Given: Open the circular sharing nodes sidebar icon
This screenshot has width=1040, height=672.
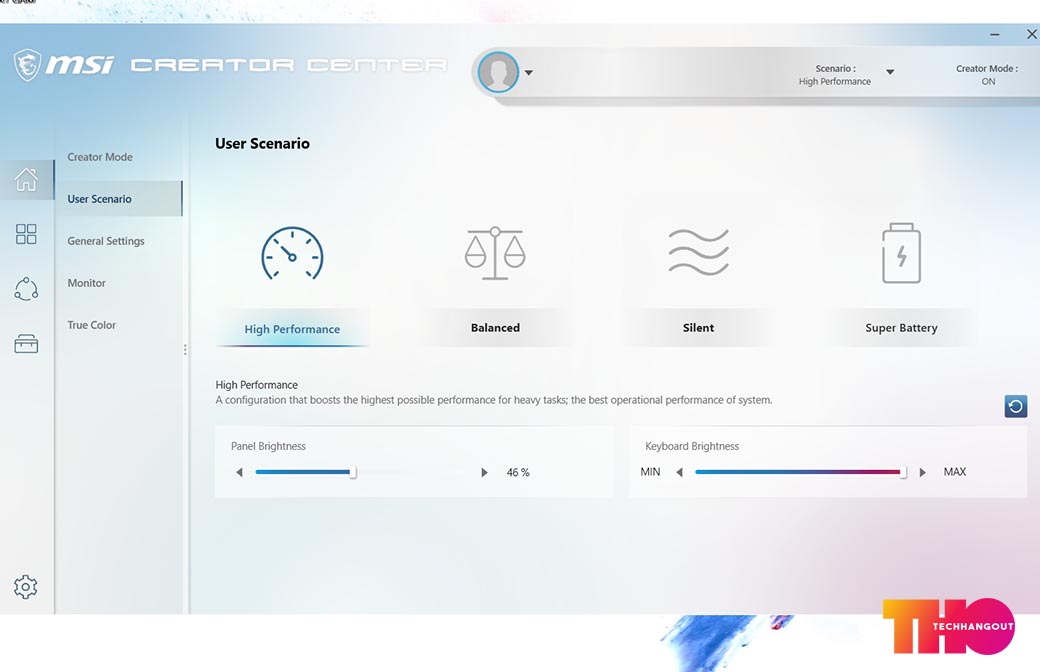Looking at the screenshot, I should [x=26, y=289].
